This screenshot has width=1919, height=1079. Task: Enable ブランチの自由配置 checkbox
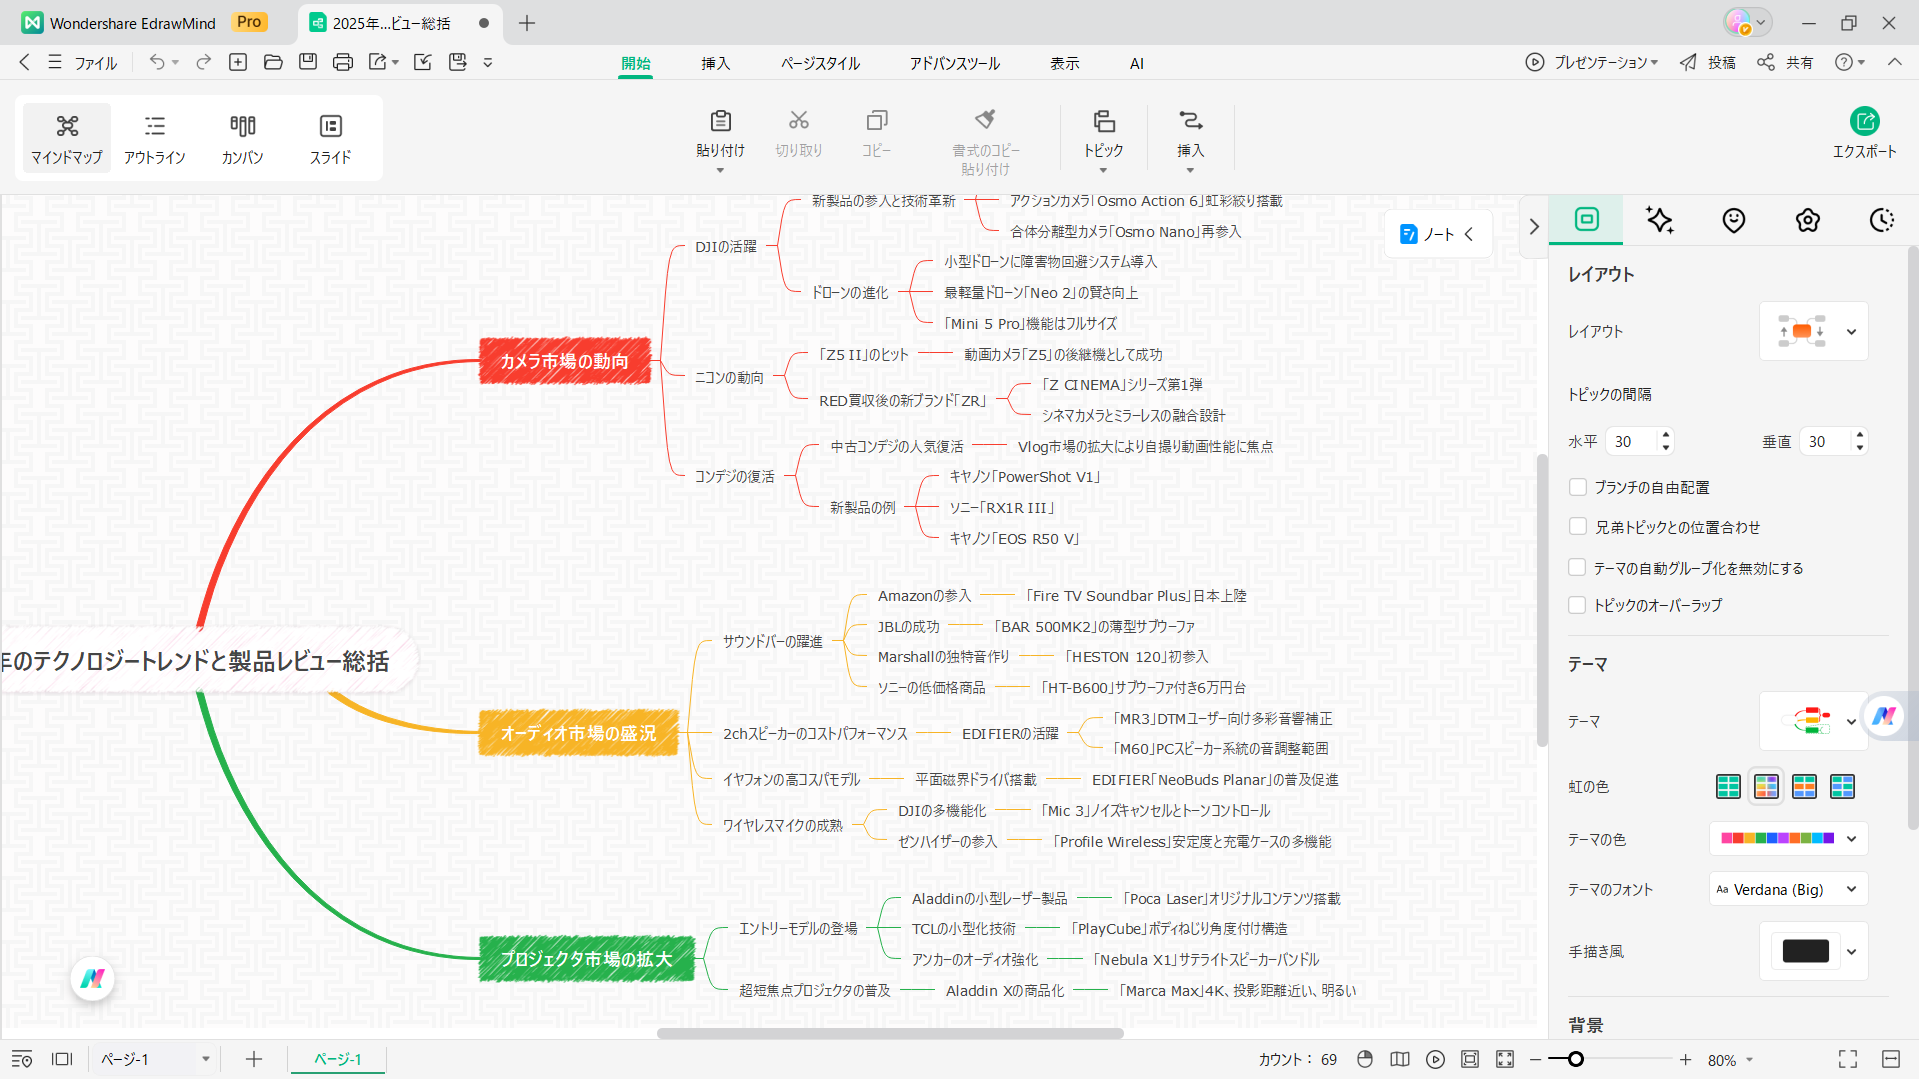[1578, 487]
